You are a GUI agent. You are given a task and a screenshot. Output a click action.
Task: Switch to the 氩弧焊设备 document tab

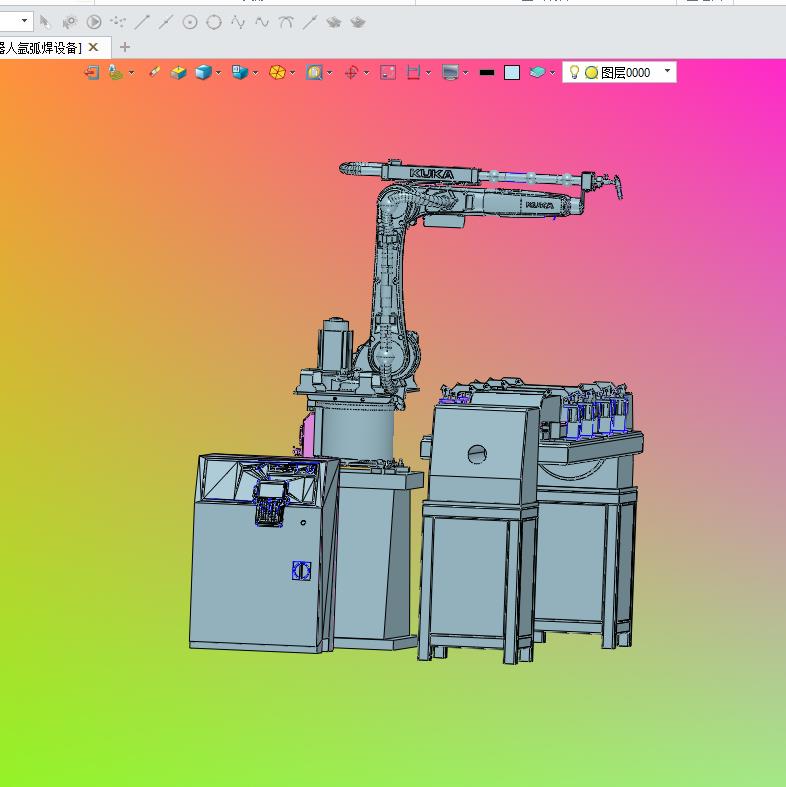coord(40,47)
